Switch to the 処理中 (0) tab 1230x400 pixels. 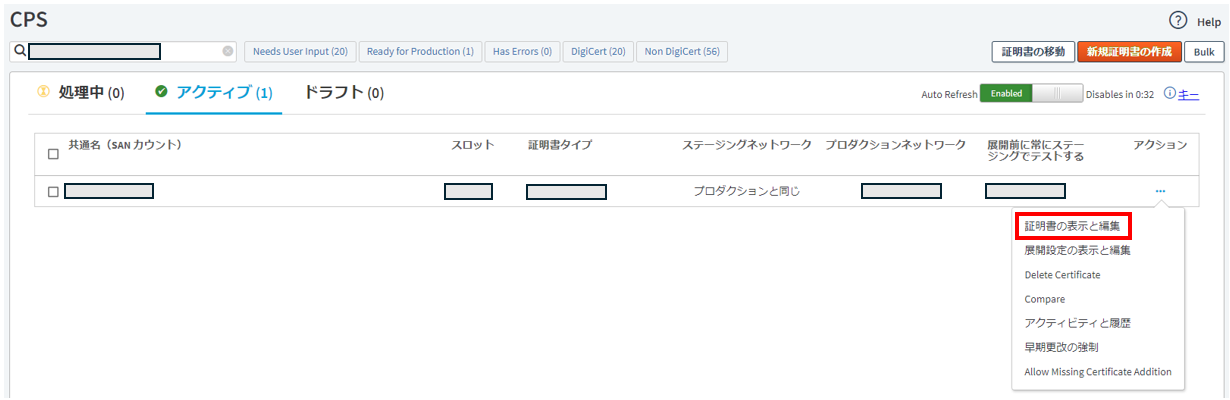coord(81,93)
